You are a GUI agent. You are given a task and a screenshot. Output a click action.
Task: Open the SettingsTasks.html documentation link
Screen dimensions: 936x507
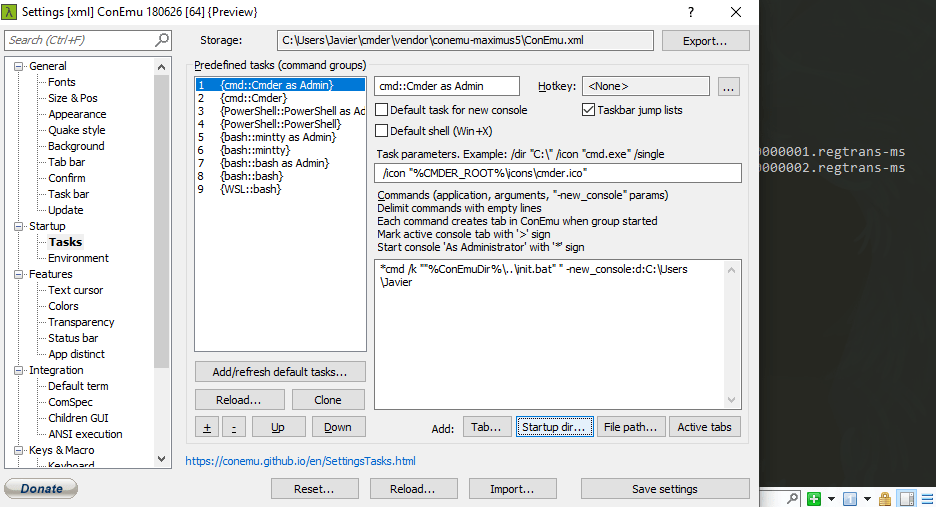click(300, 461)
